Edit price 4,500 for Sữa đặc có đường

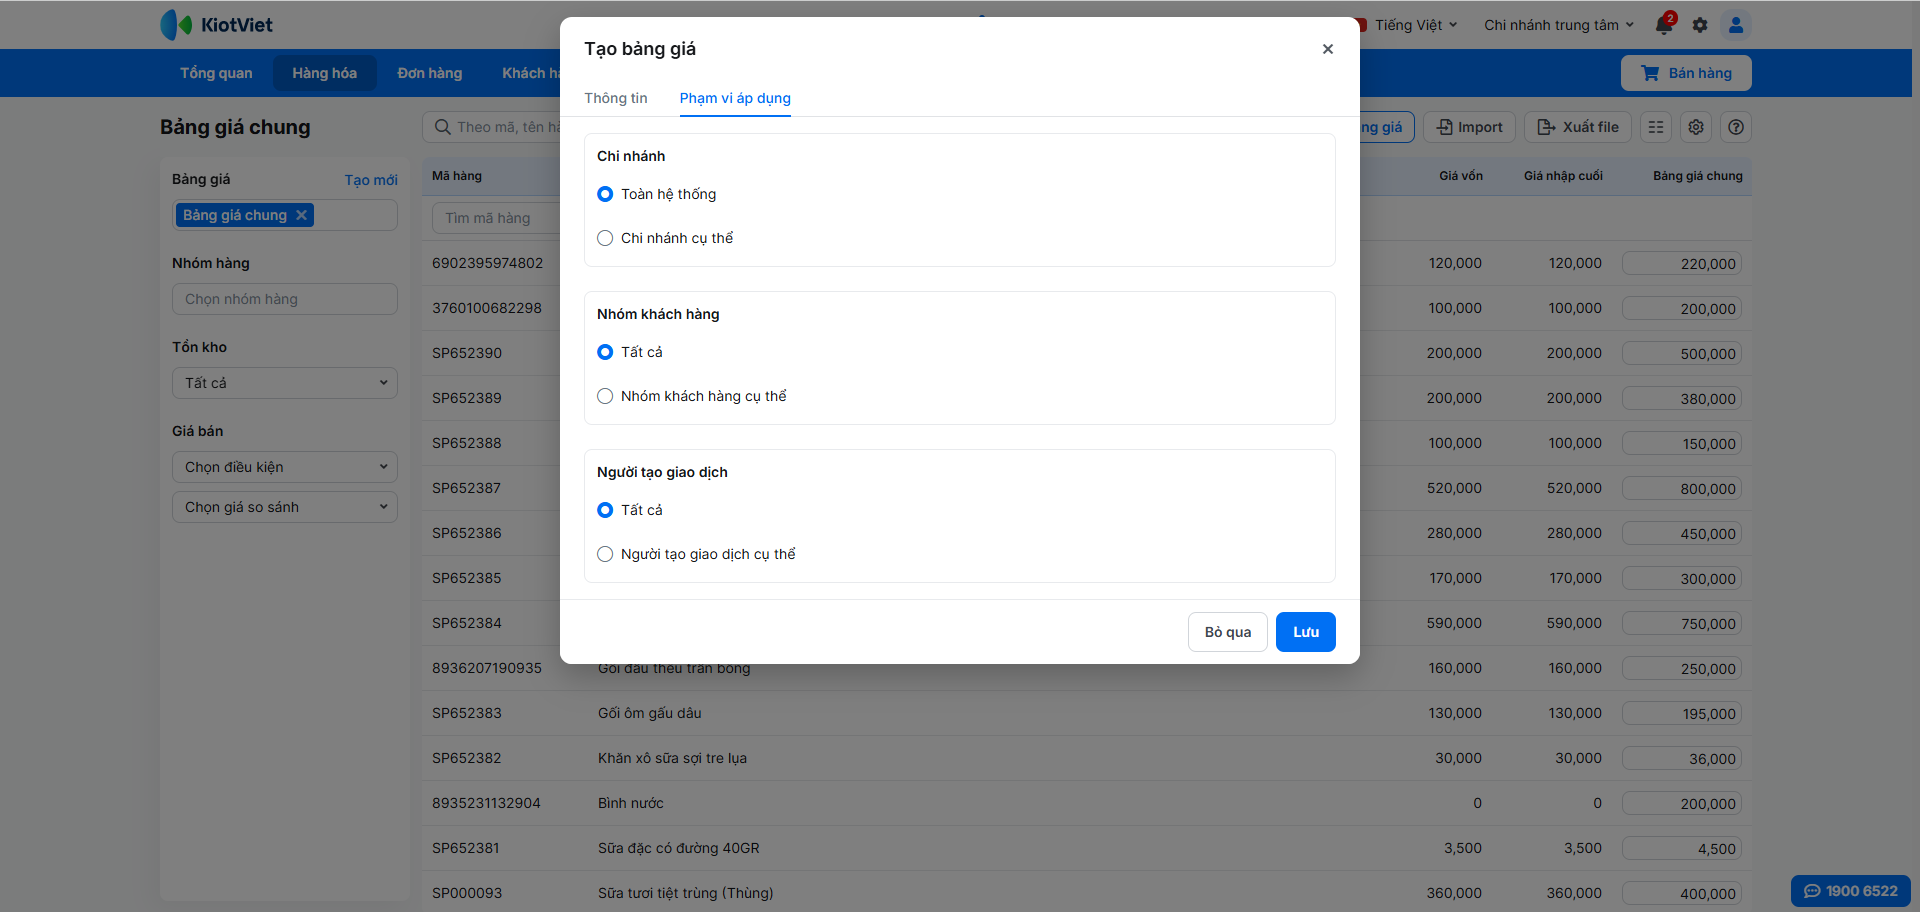[1682, 849]
